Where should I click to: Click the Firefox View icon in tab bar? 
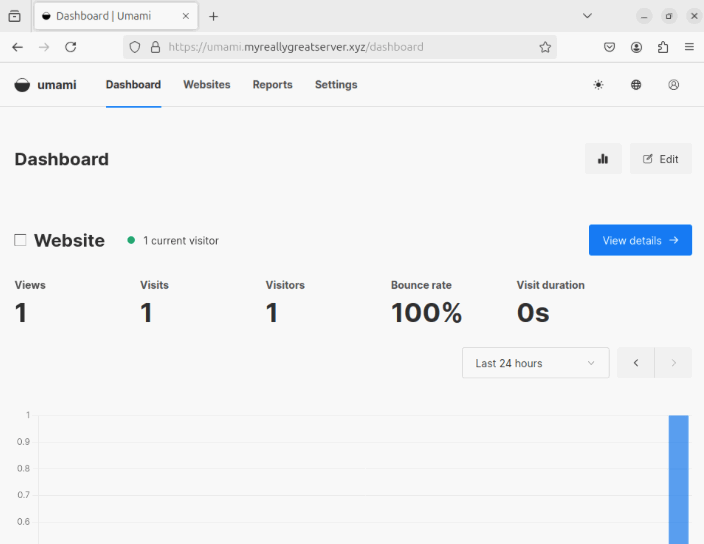pyautogui.click(x=14, y=16)
